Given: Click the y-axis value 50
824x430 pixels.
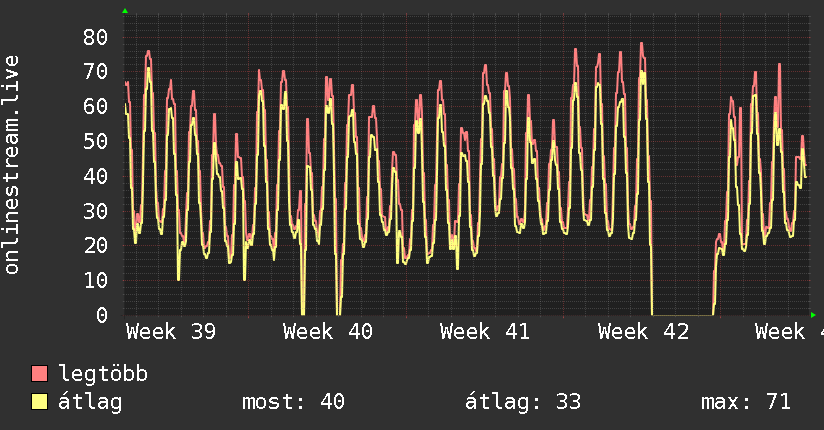Looking at the screenshot, I should [x=96, y=141].
